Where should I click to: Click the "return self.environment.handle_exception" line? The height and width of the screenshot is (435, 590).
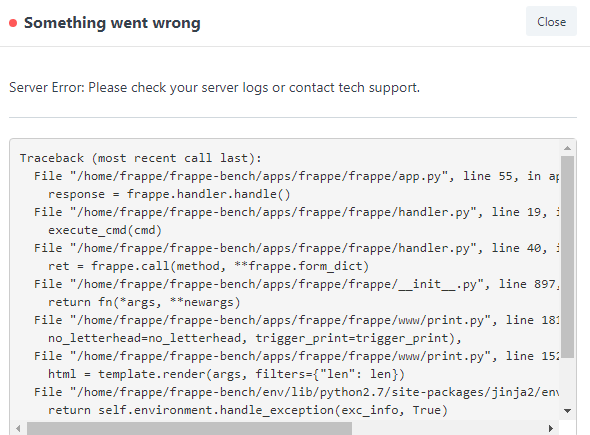pos(248,410)
